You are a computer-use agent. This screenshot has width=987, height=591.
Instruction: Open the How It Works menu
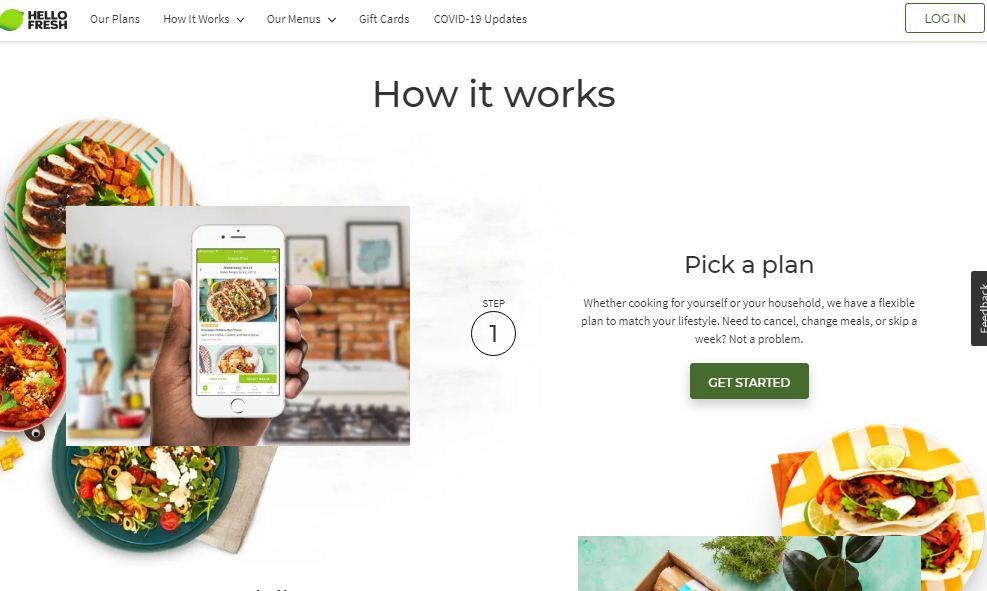(203, 19)
